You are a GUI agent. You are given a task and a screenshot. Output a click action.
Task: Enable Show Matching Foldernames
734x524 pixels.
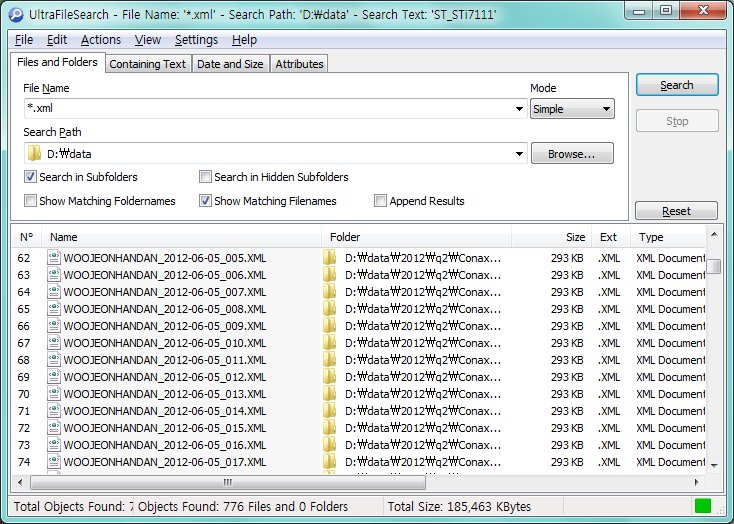point(30,201)
